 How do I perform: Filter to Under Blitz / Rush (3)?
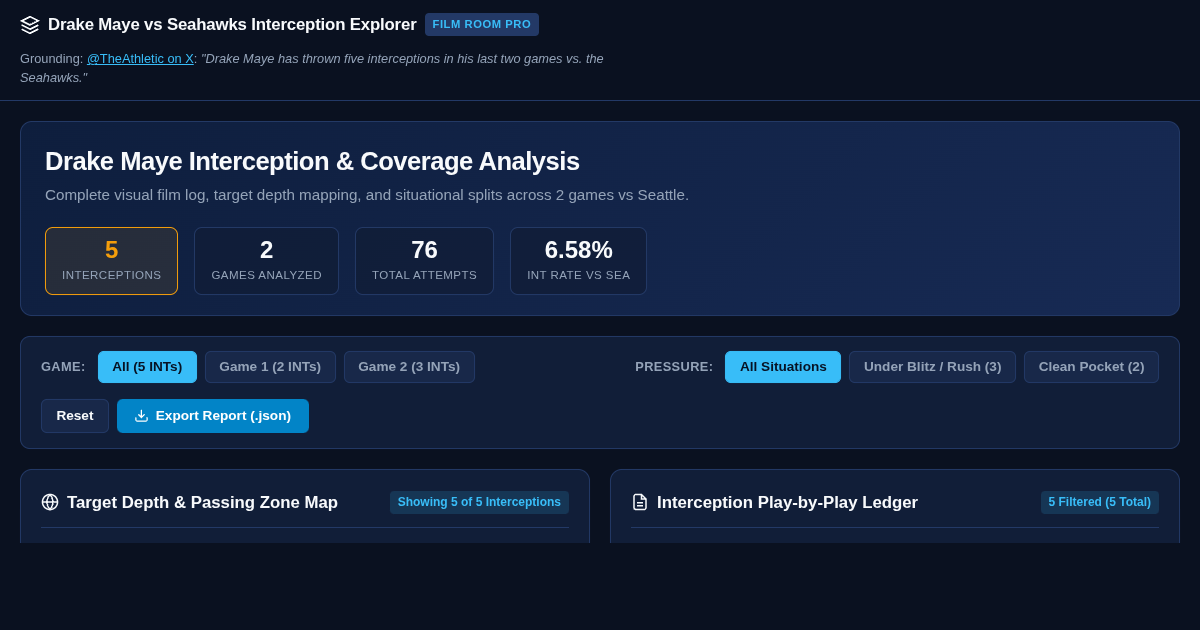click(x=932, y=367)
